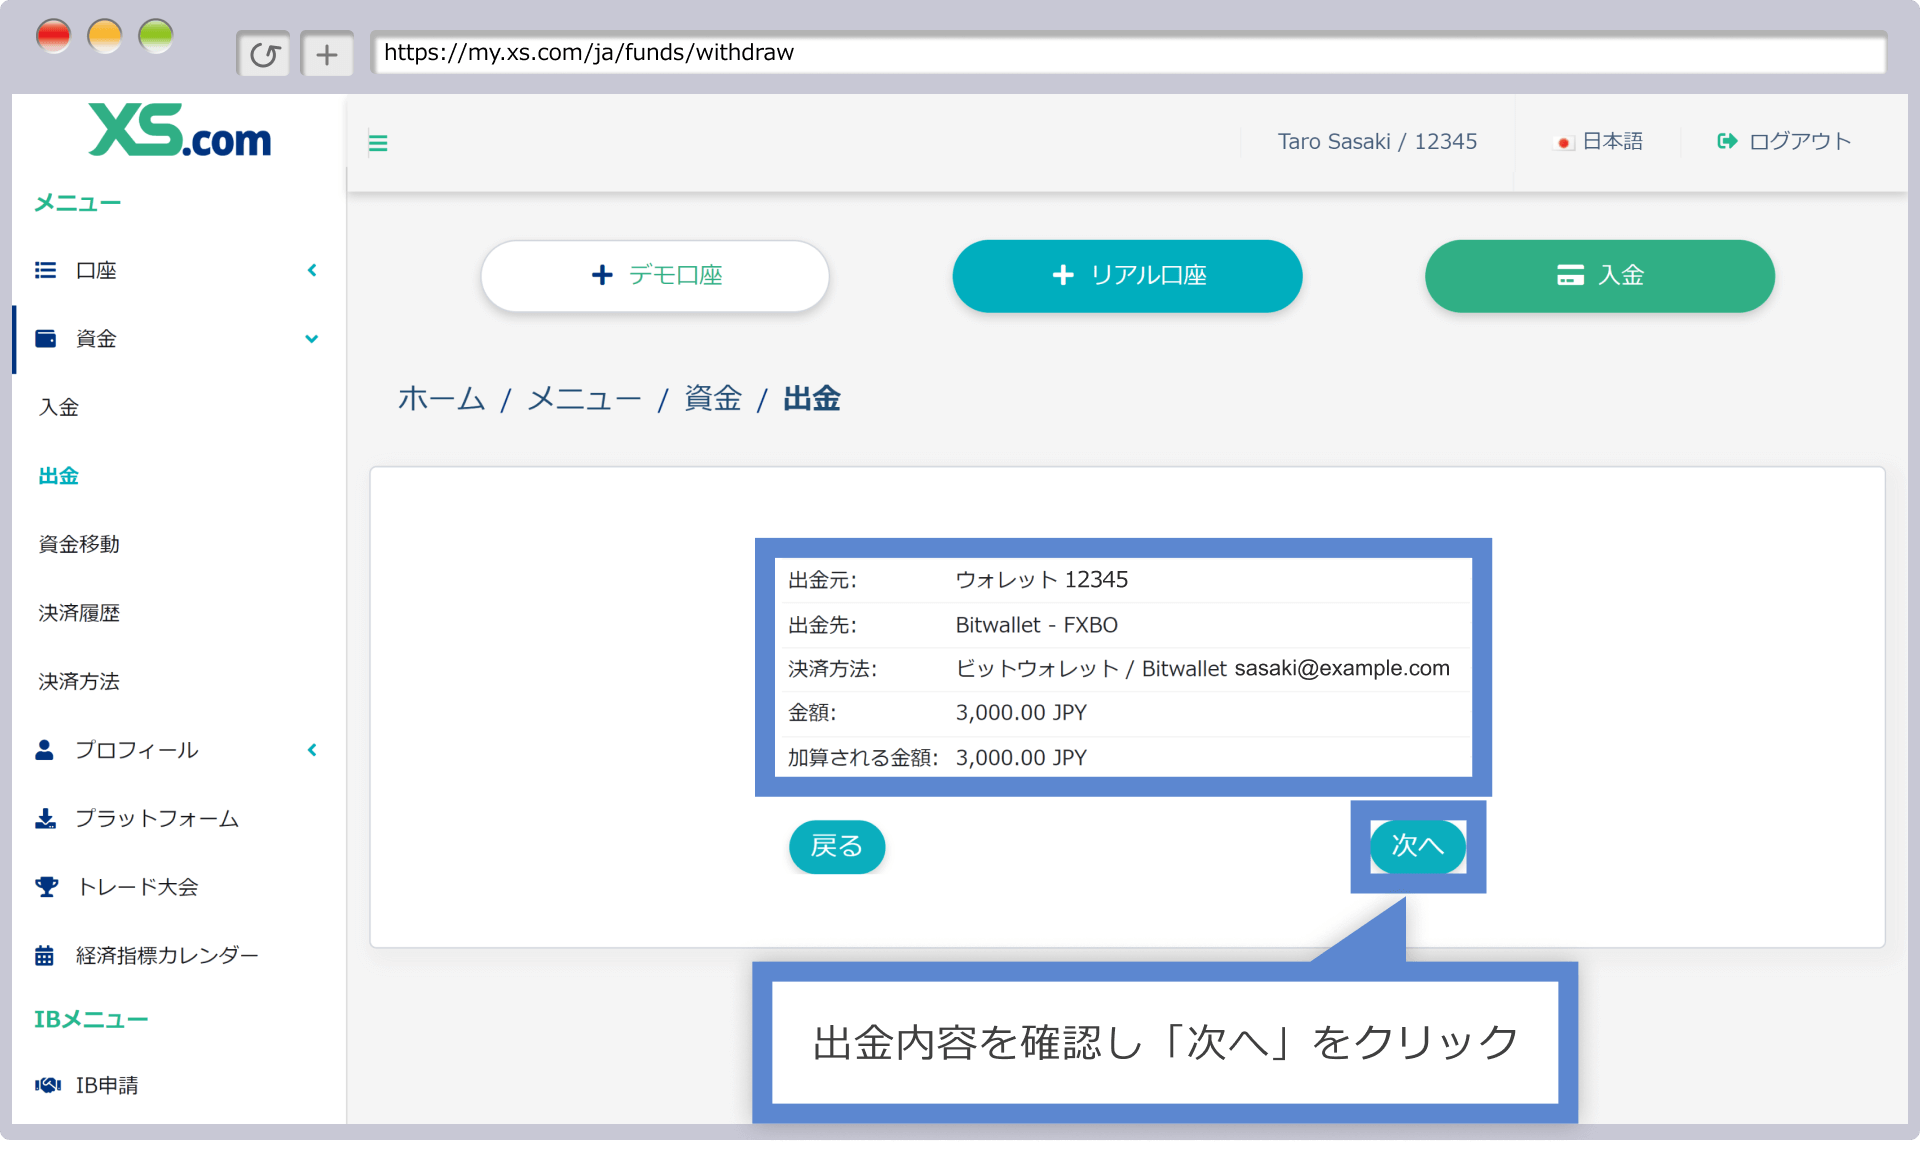Screen dimensions: 1920x1150
Task: Click the plus icon on リアル口座 button
Action: point(1063,275)
